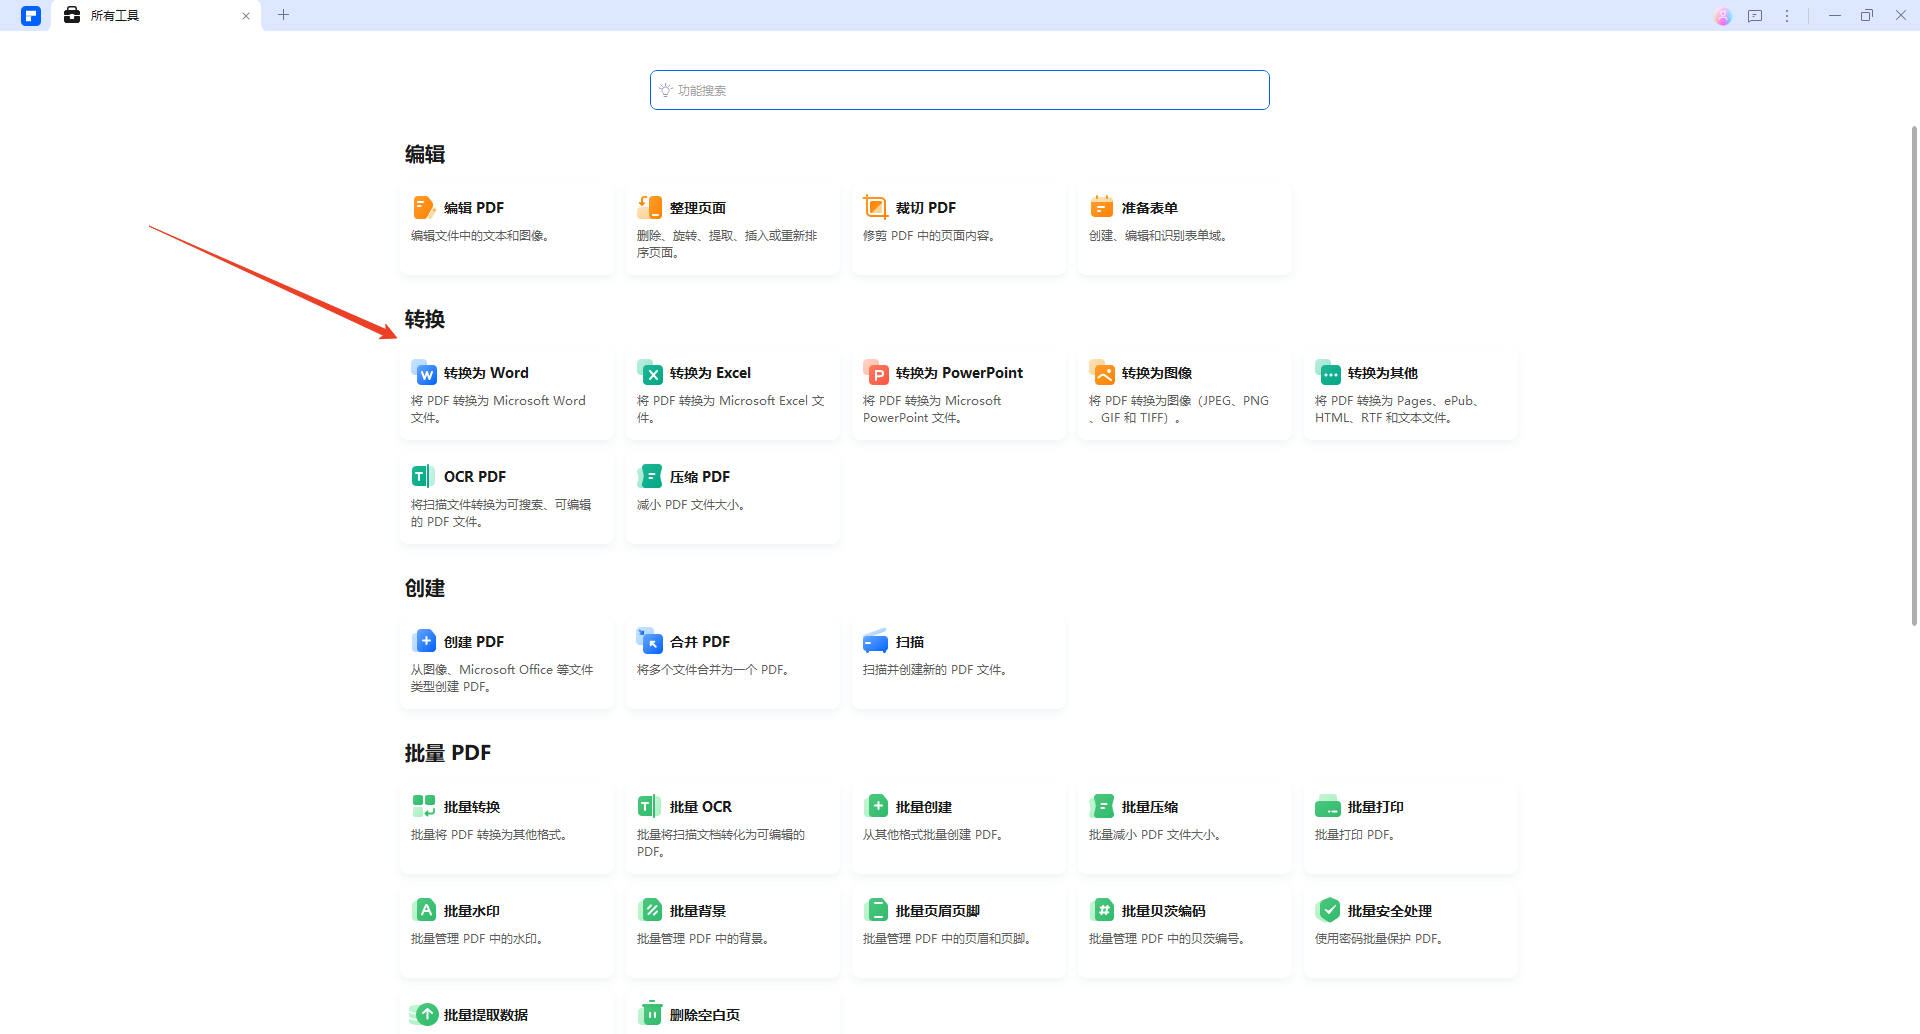Open the user account avatar
The width and height of the screenshot is (1920, 1034).
tap(1723, 16)
